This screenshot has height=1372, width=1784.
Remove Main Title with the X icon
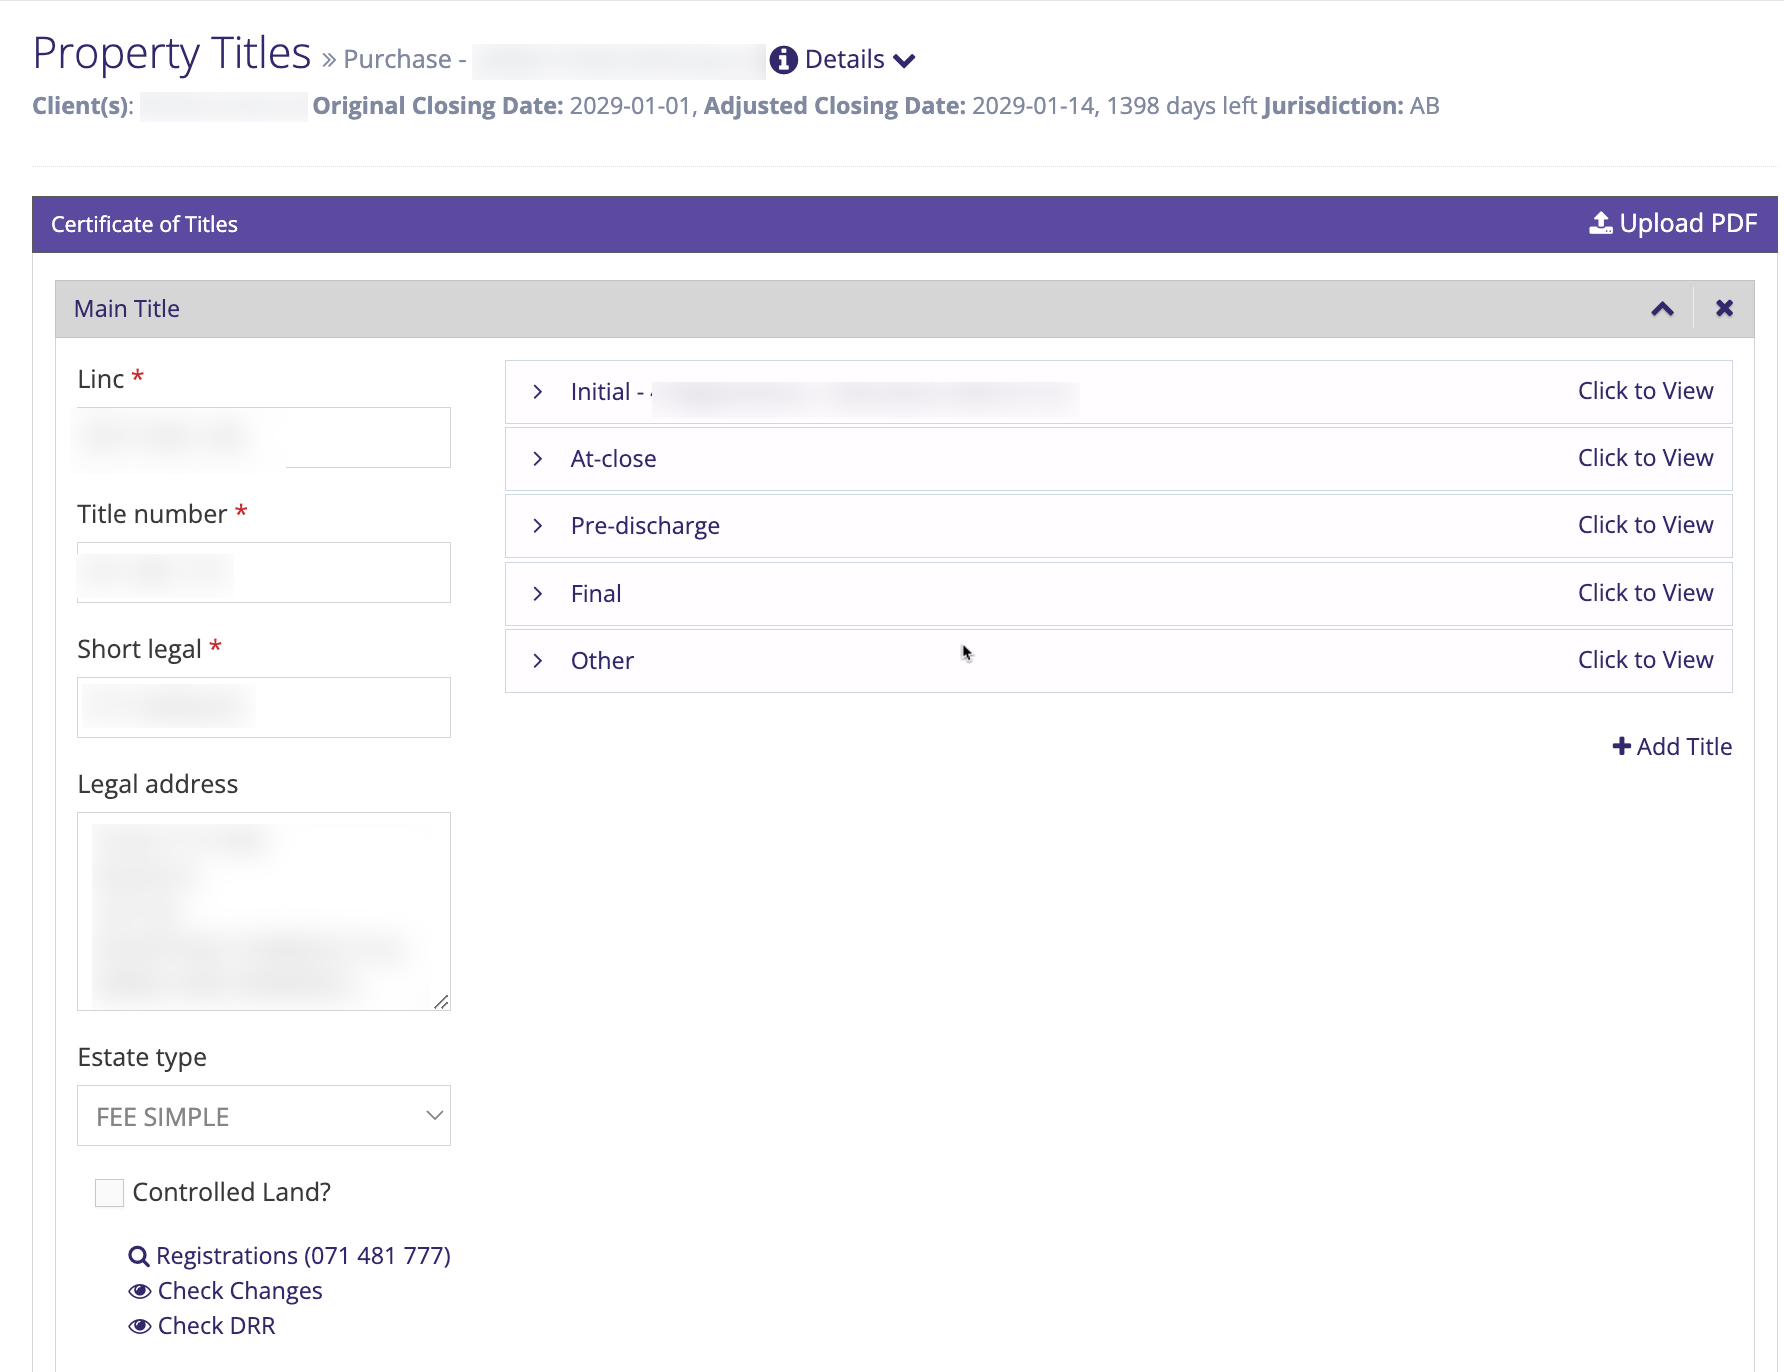click(1724, 308)
